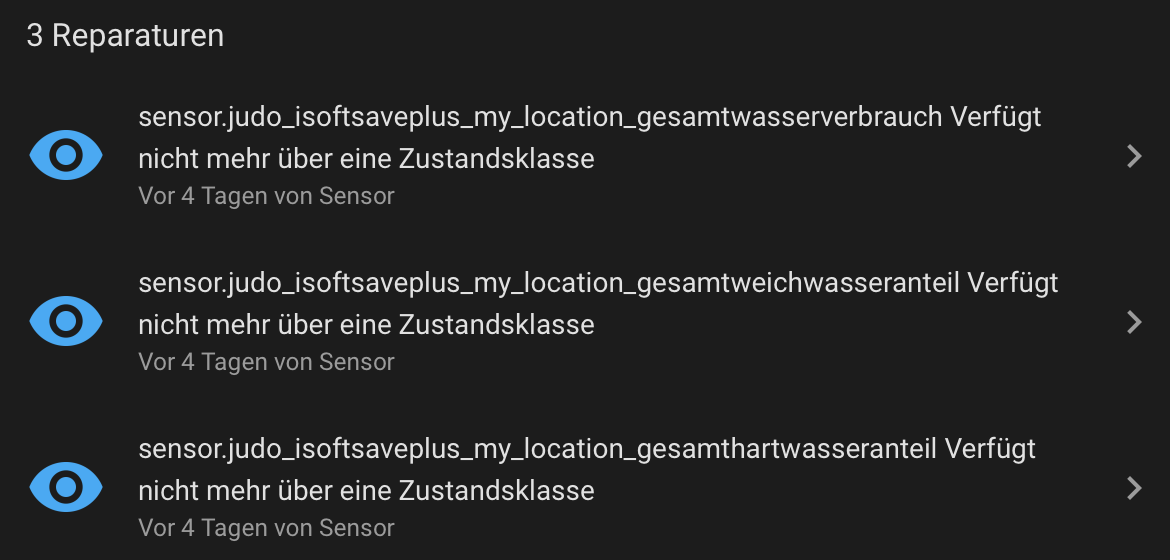Screen dimensions: 1170x560
Task: Click eye icon beside gesamtwasserverbrauch repair
Action: 66,155
